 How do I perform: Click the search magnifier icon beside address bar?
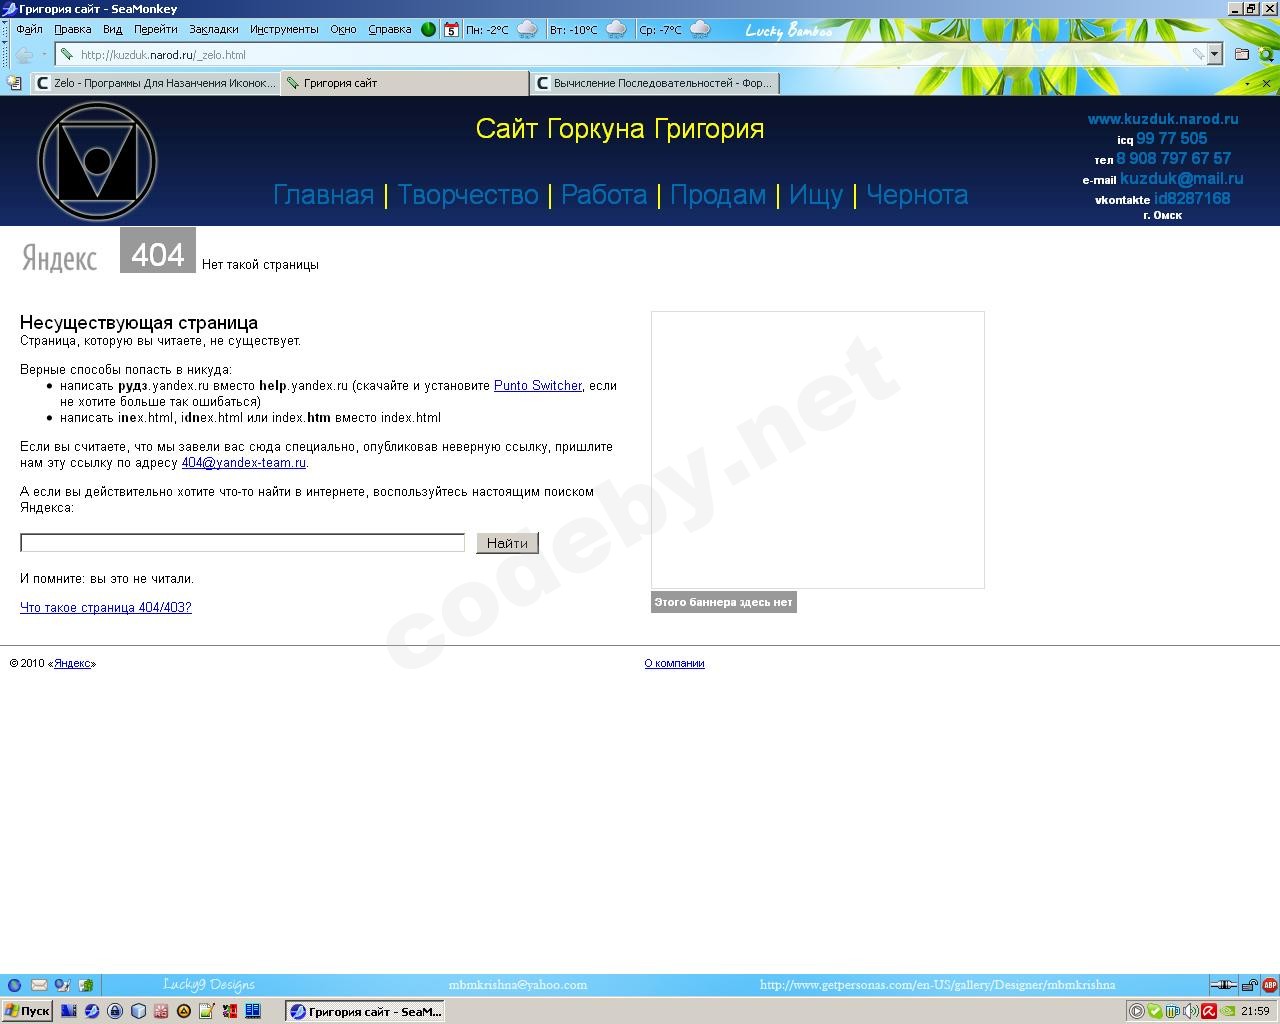(1267, 54)
